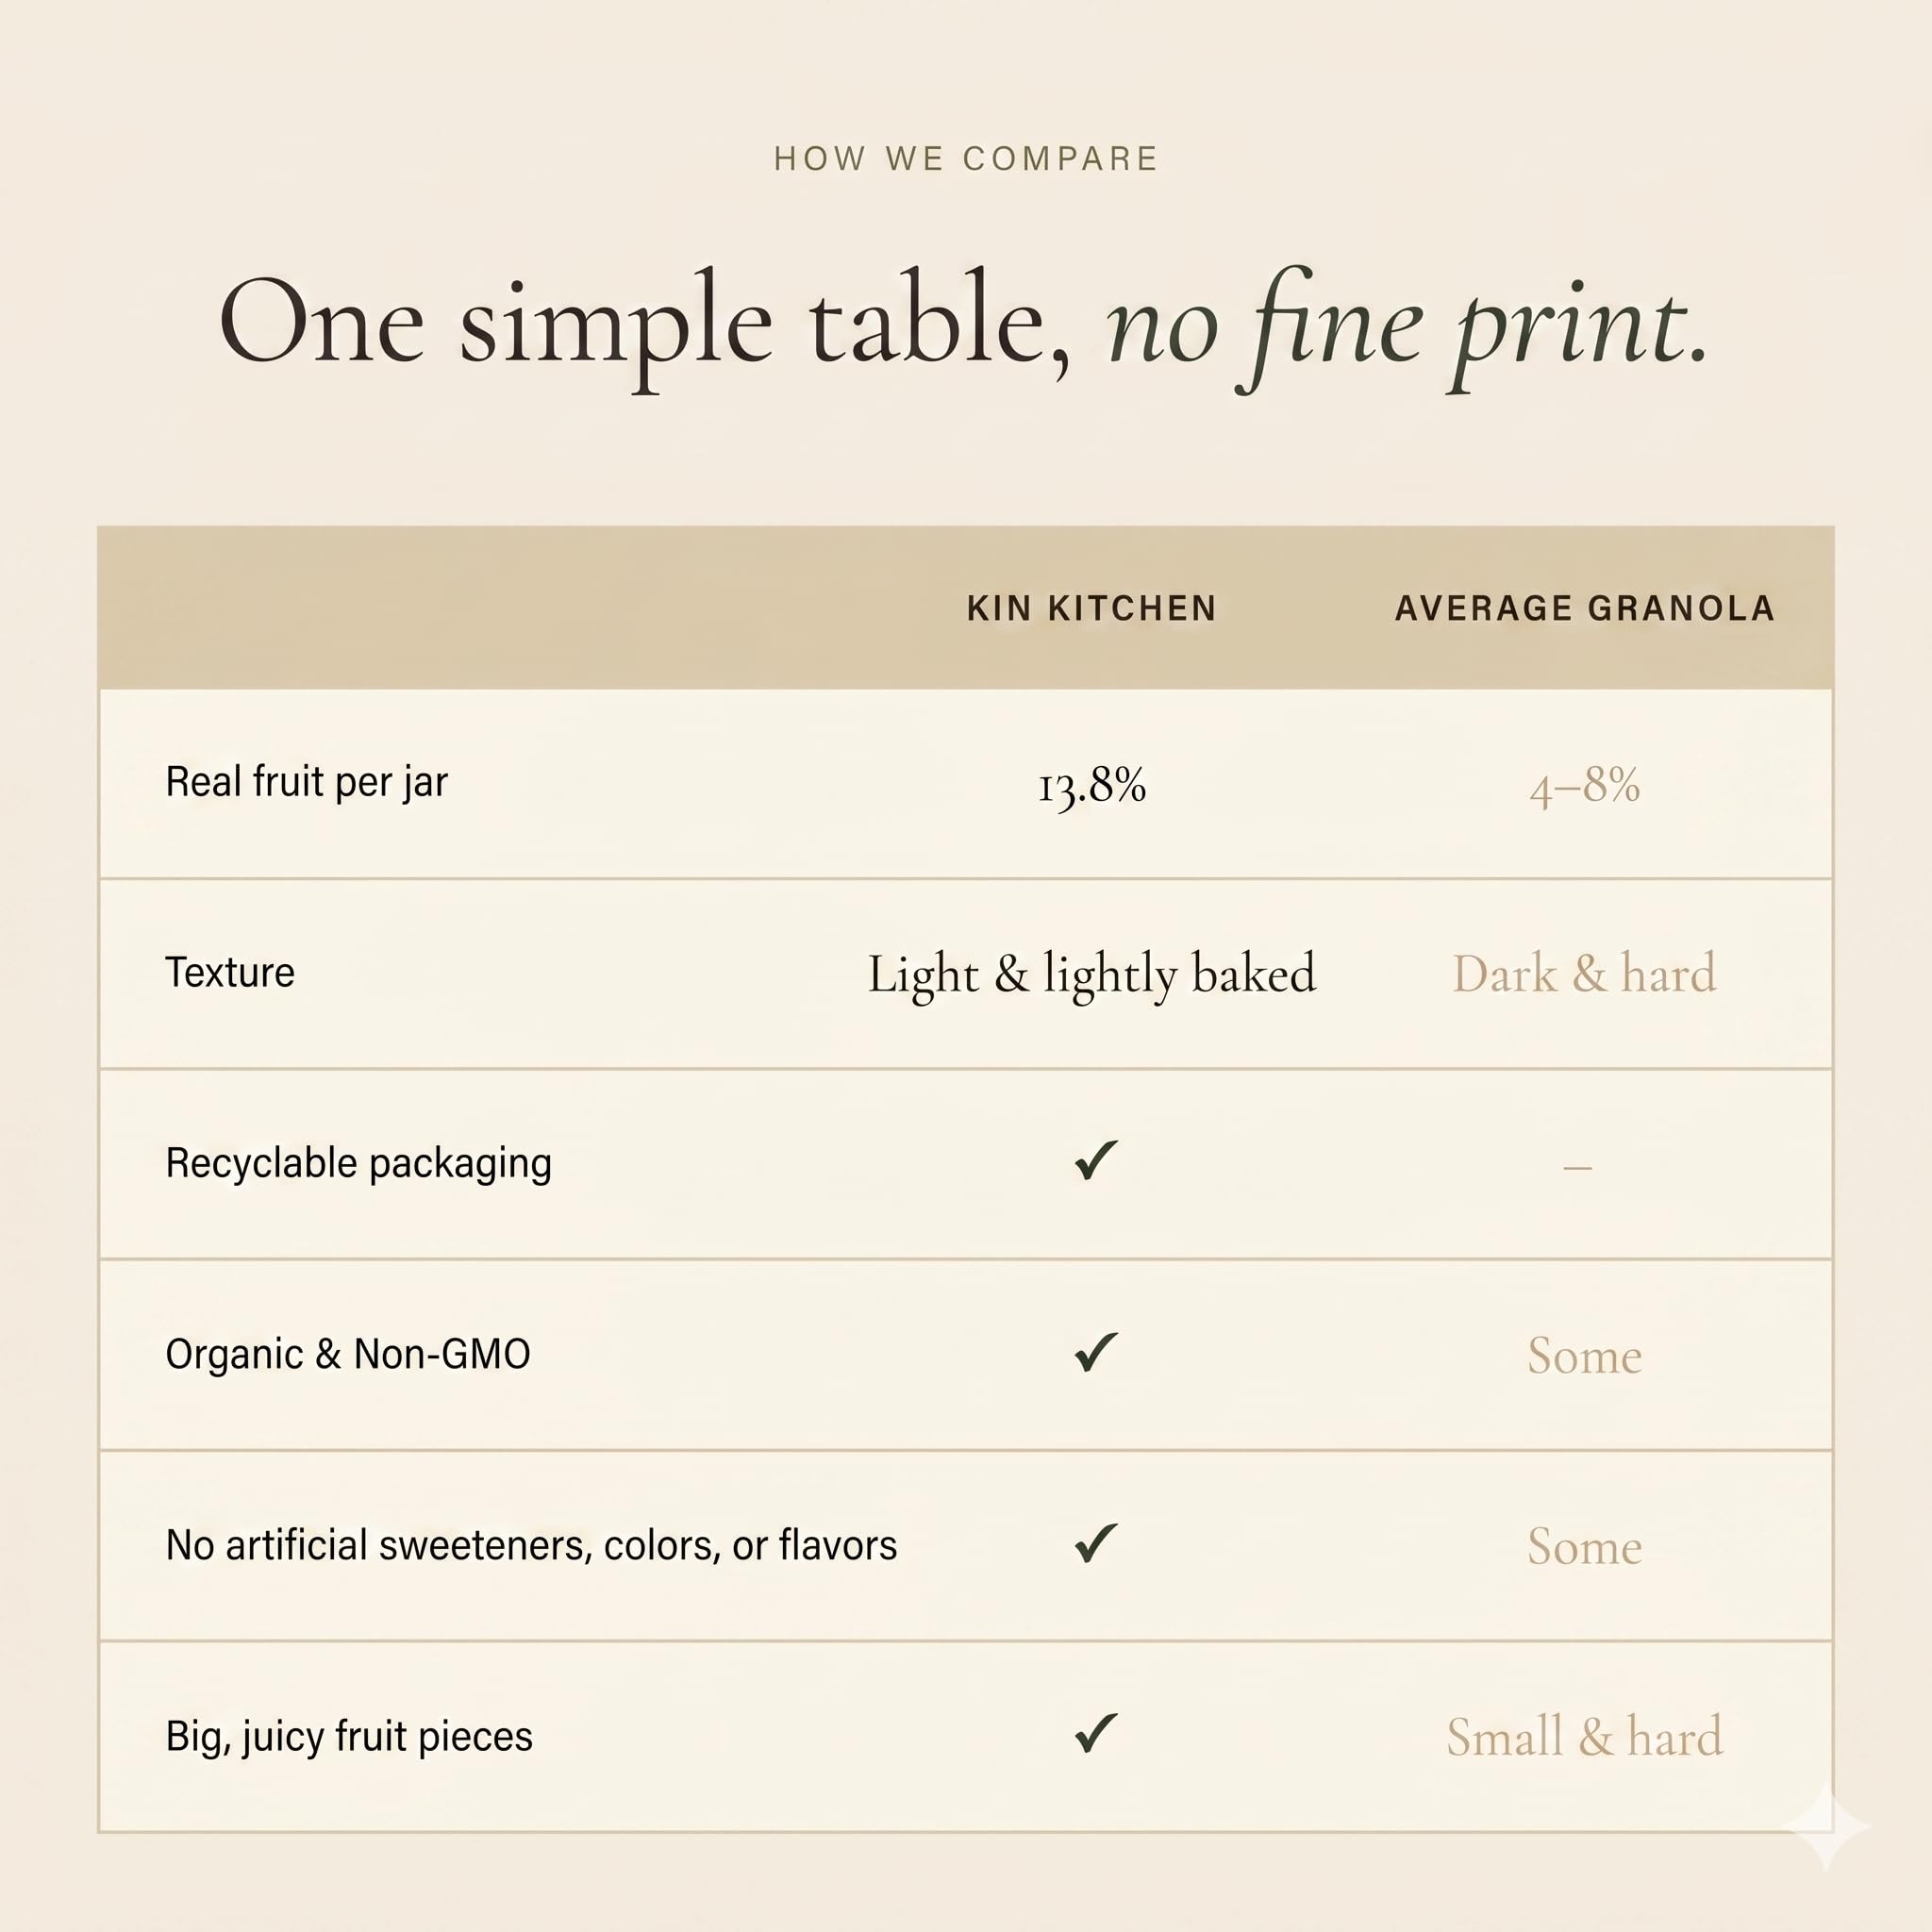Viewport: 1932px width, 1932px height.
Task: Click the 'Dark & hard' texture cell
Action: click(x=1585, y=974)
